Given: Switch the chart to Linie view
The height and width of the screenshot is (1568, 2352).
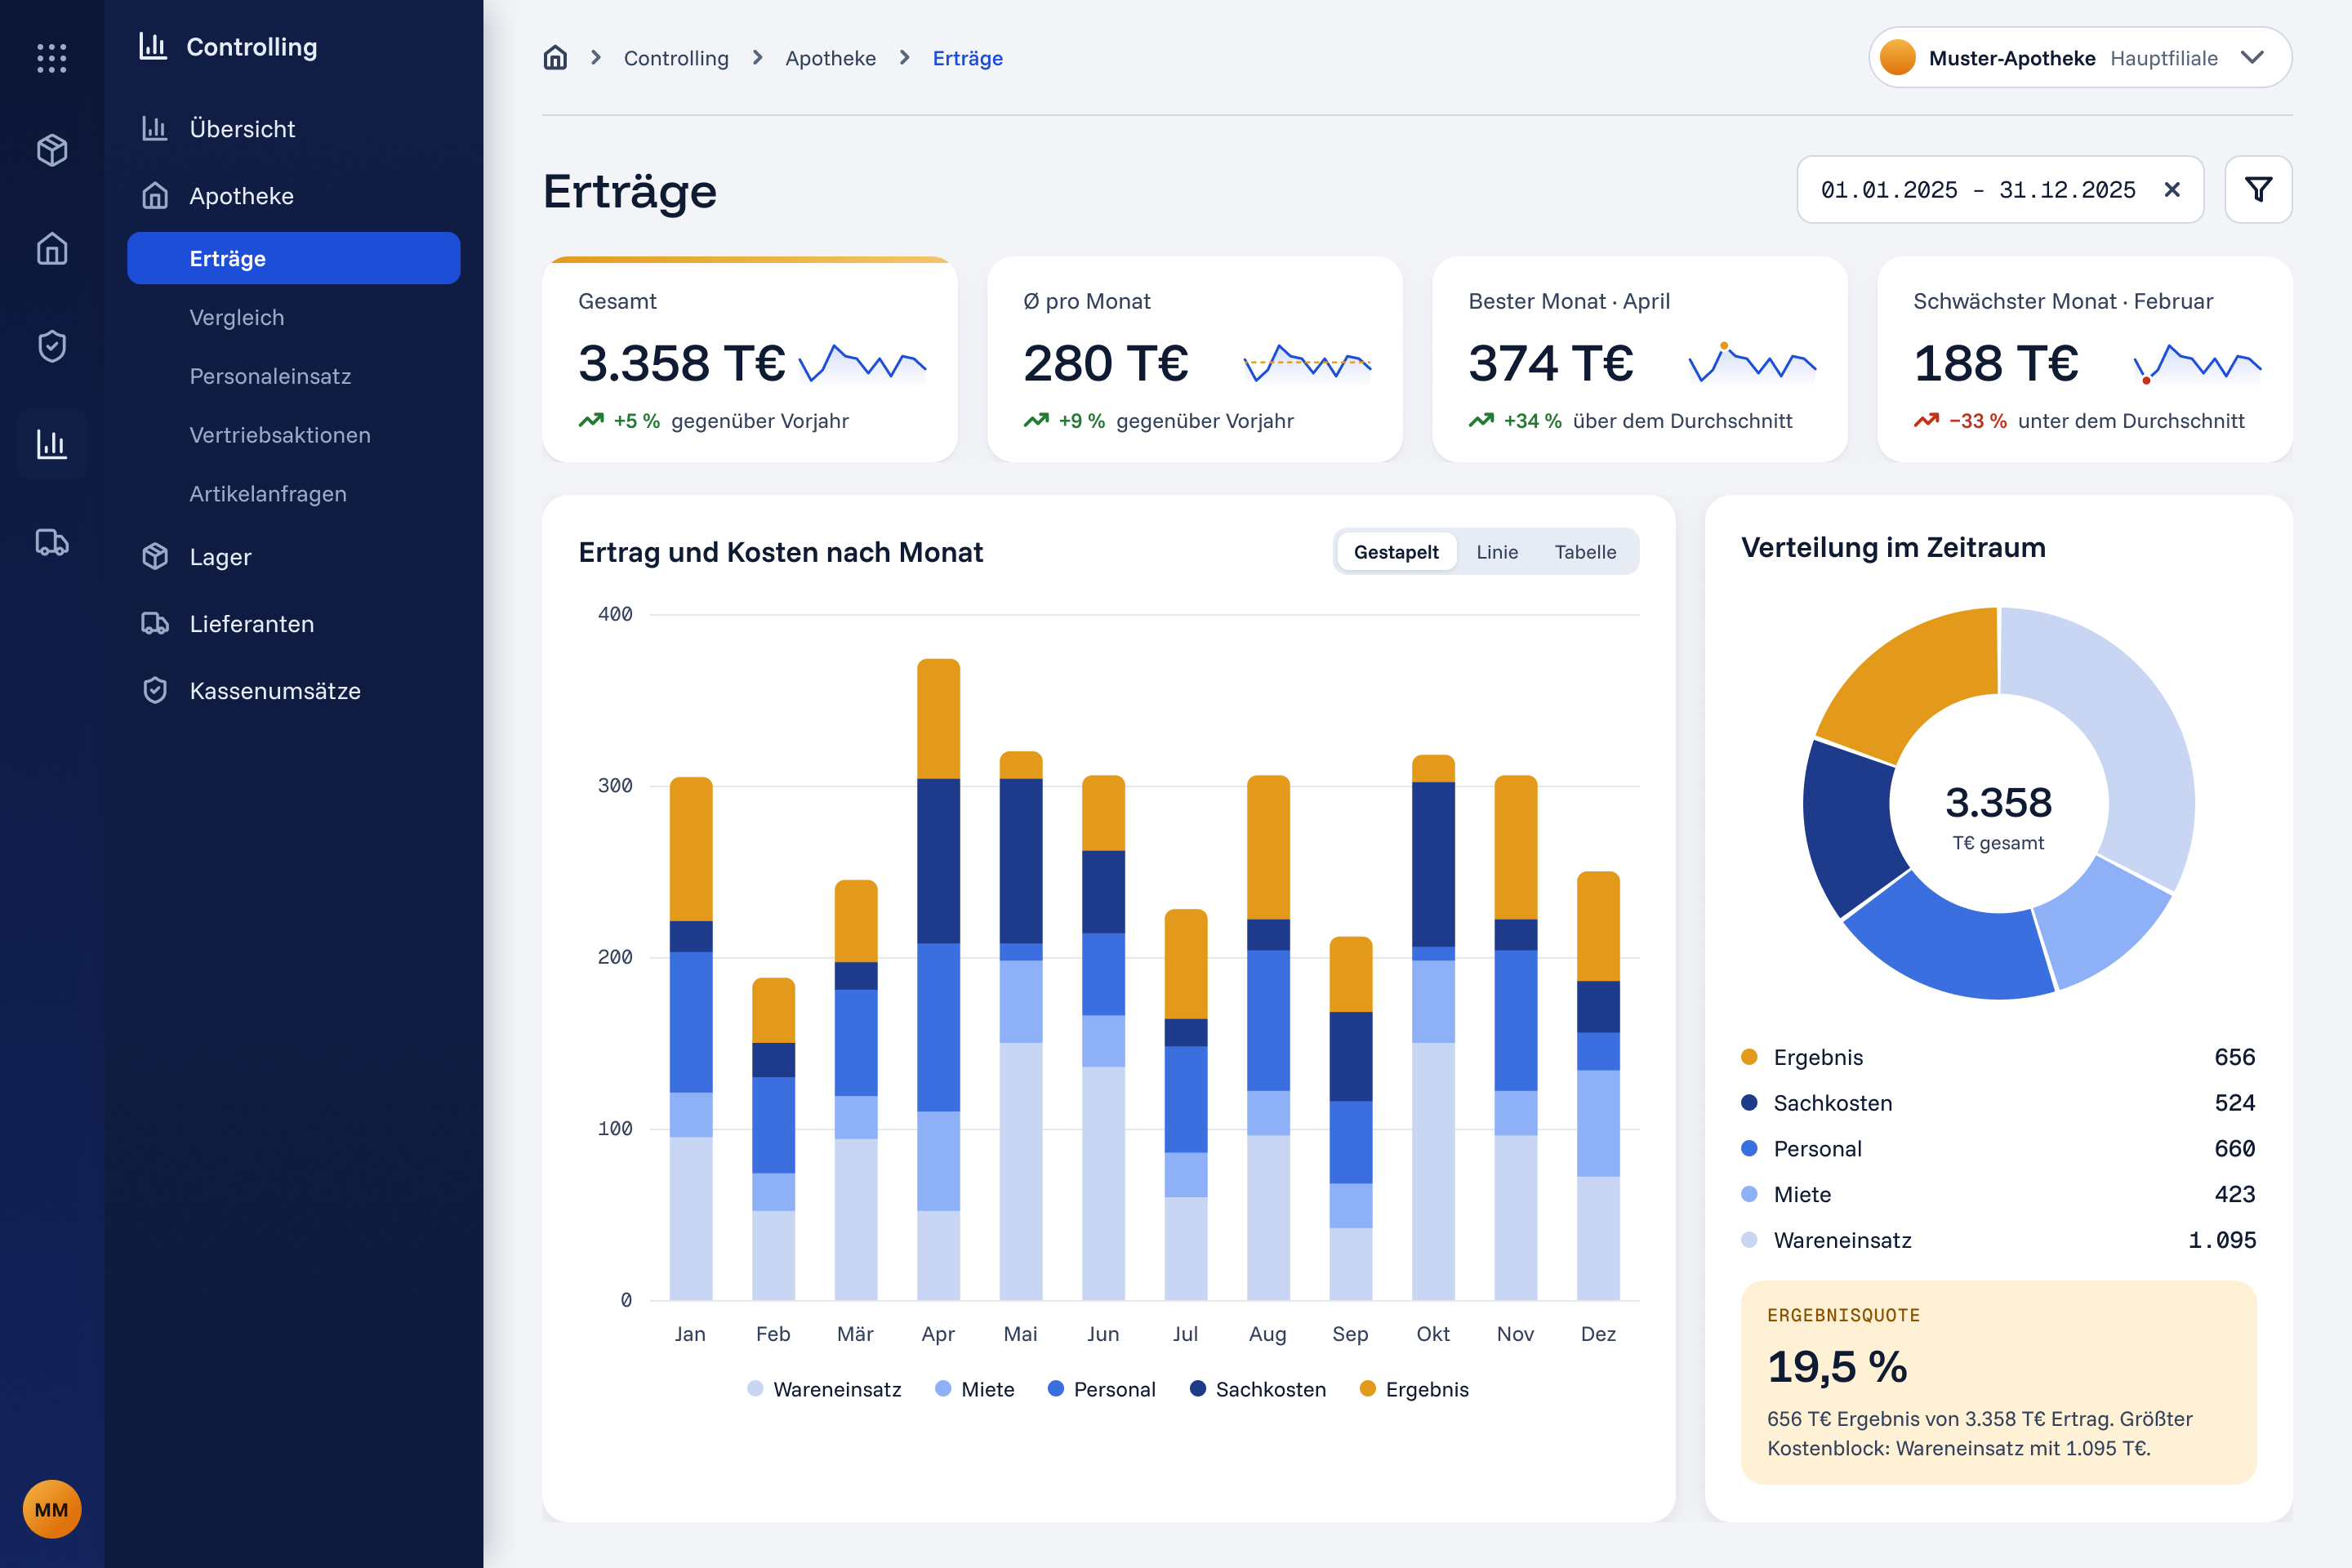Looking at the screenshot, I should click(1497, 552).
